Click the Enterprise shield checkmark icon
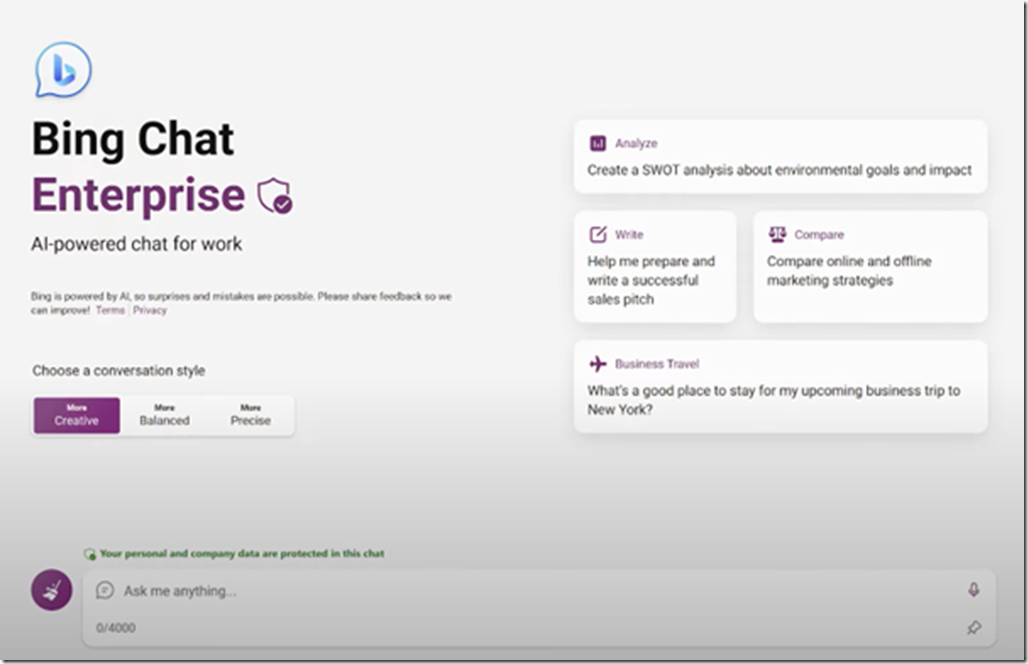Screen dimensions: 1028x664 [x=275, y=196]
